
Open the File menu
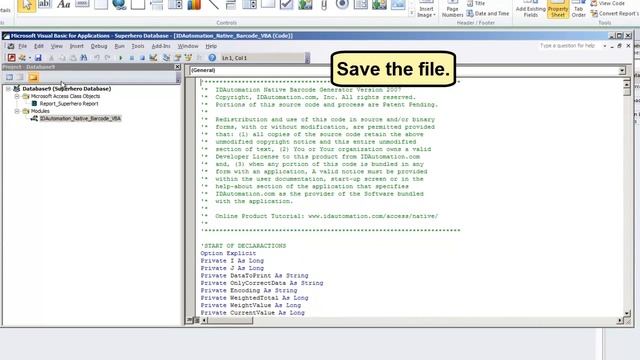click(x=22, y=46)
